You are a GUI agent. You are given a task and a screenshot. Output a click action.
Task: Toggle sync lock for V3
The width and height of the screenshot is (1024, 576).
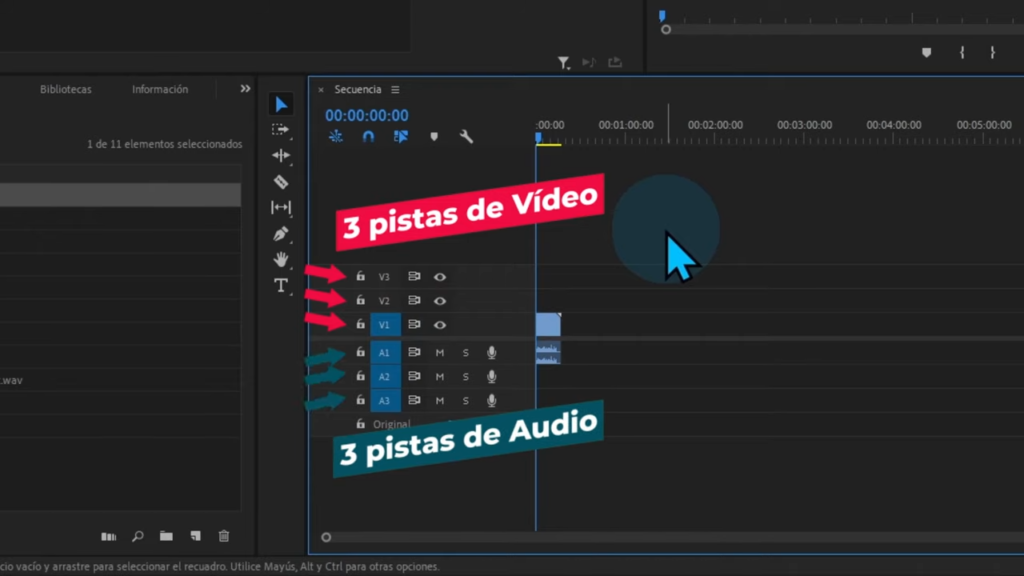coord(414,276)
